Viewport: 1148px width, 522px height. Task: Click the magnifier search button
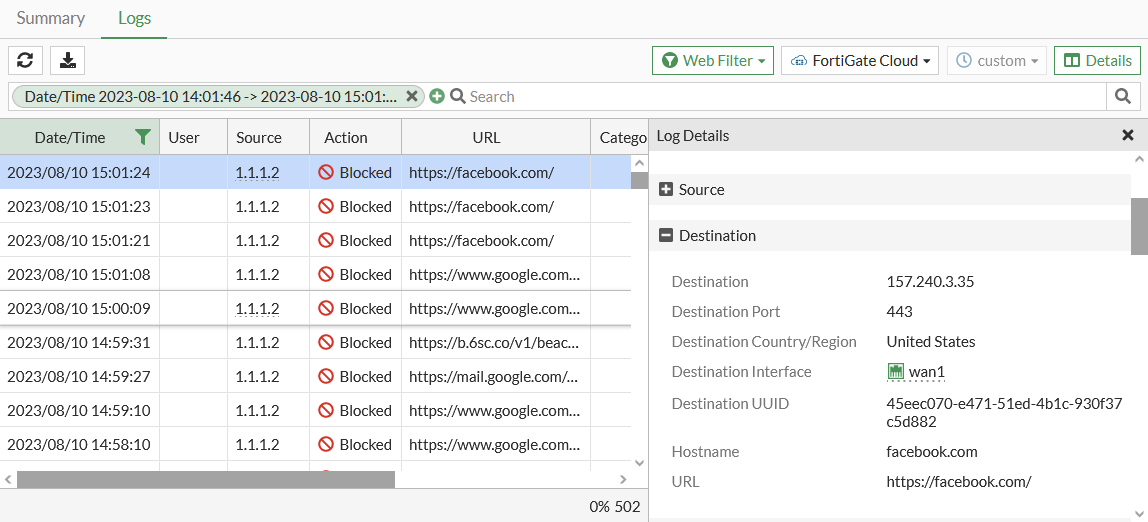[x=1123, y=96]
